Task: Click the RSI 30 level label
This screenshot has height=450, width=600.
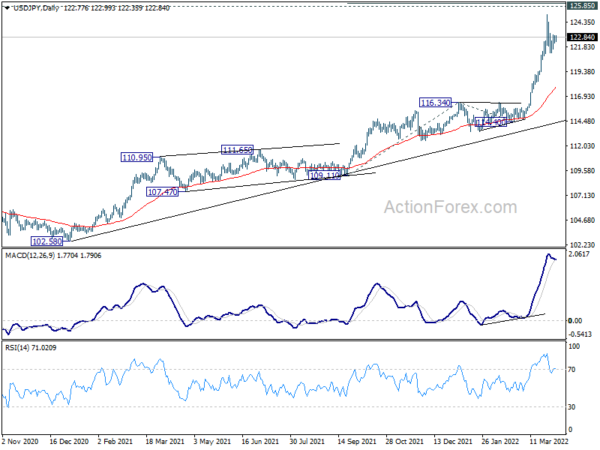Action: [572, 407]
